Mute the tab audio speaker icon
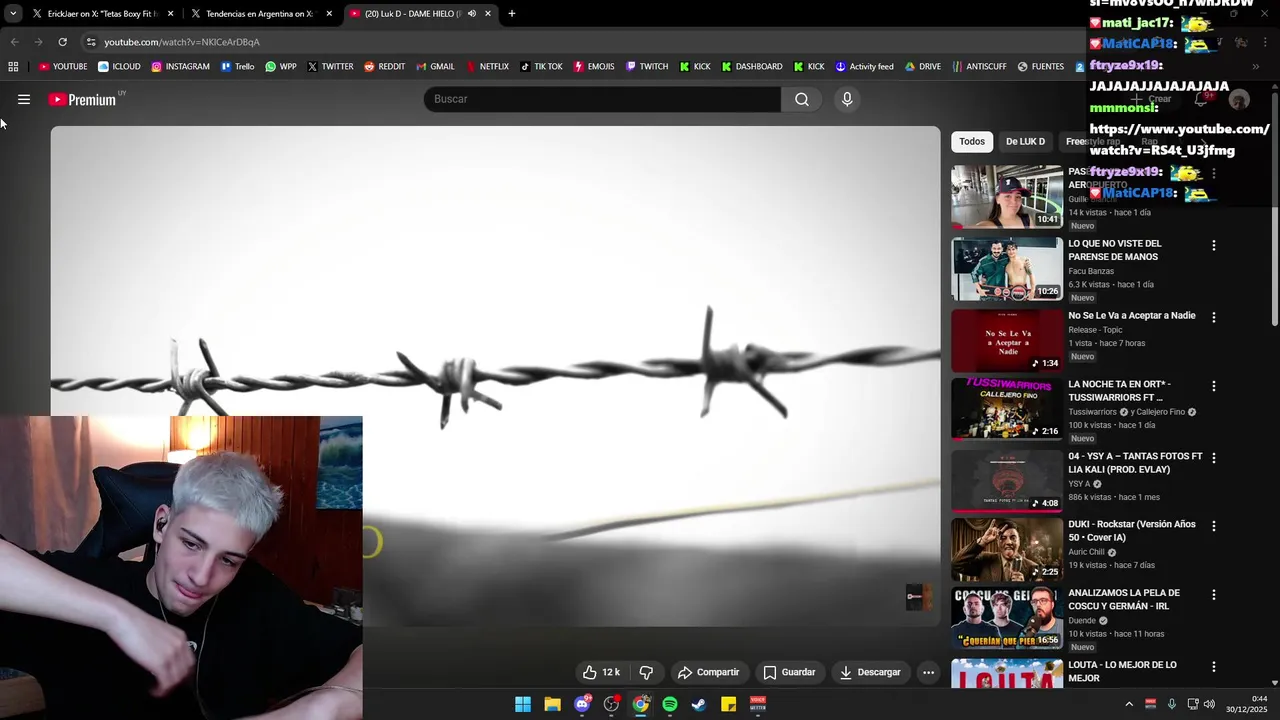1280x720 pixels. point(472,14)
